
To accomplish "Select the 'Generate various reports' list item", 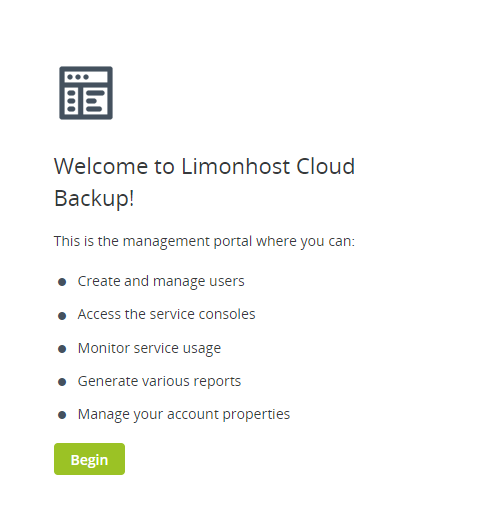I will [x=159, y=381].
